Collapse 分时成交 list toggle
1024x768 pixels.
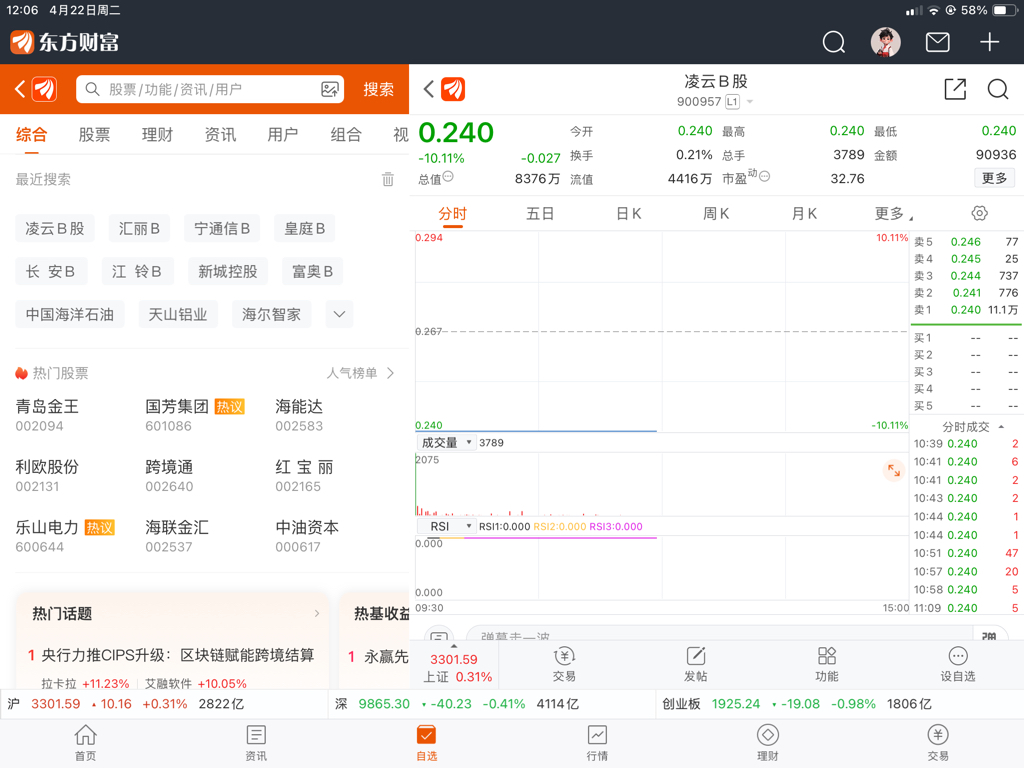coord(1001,427)
